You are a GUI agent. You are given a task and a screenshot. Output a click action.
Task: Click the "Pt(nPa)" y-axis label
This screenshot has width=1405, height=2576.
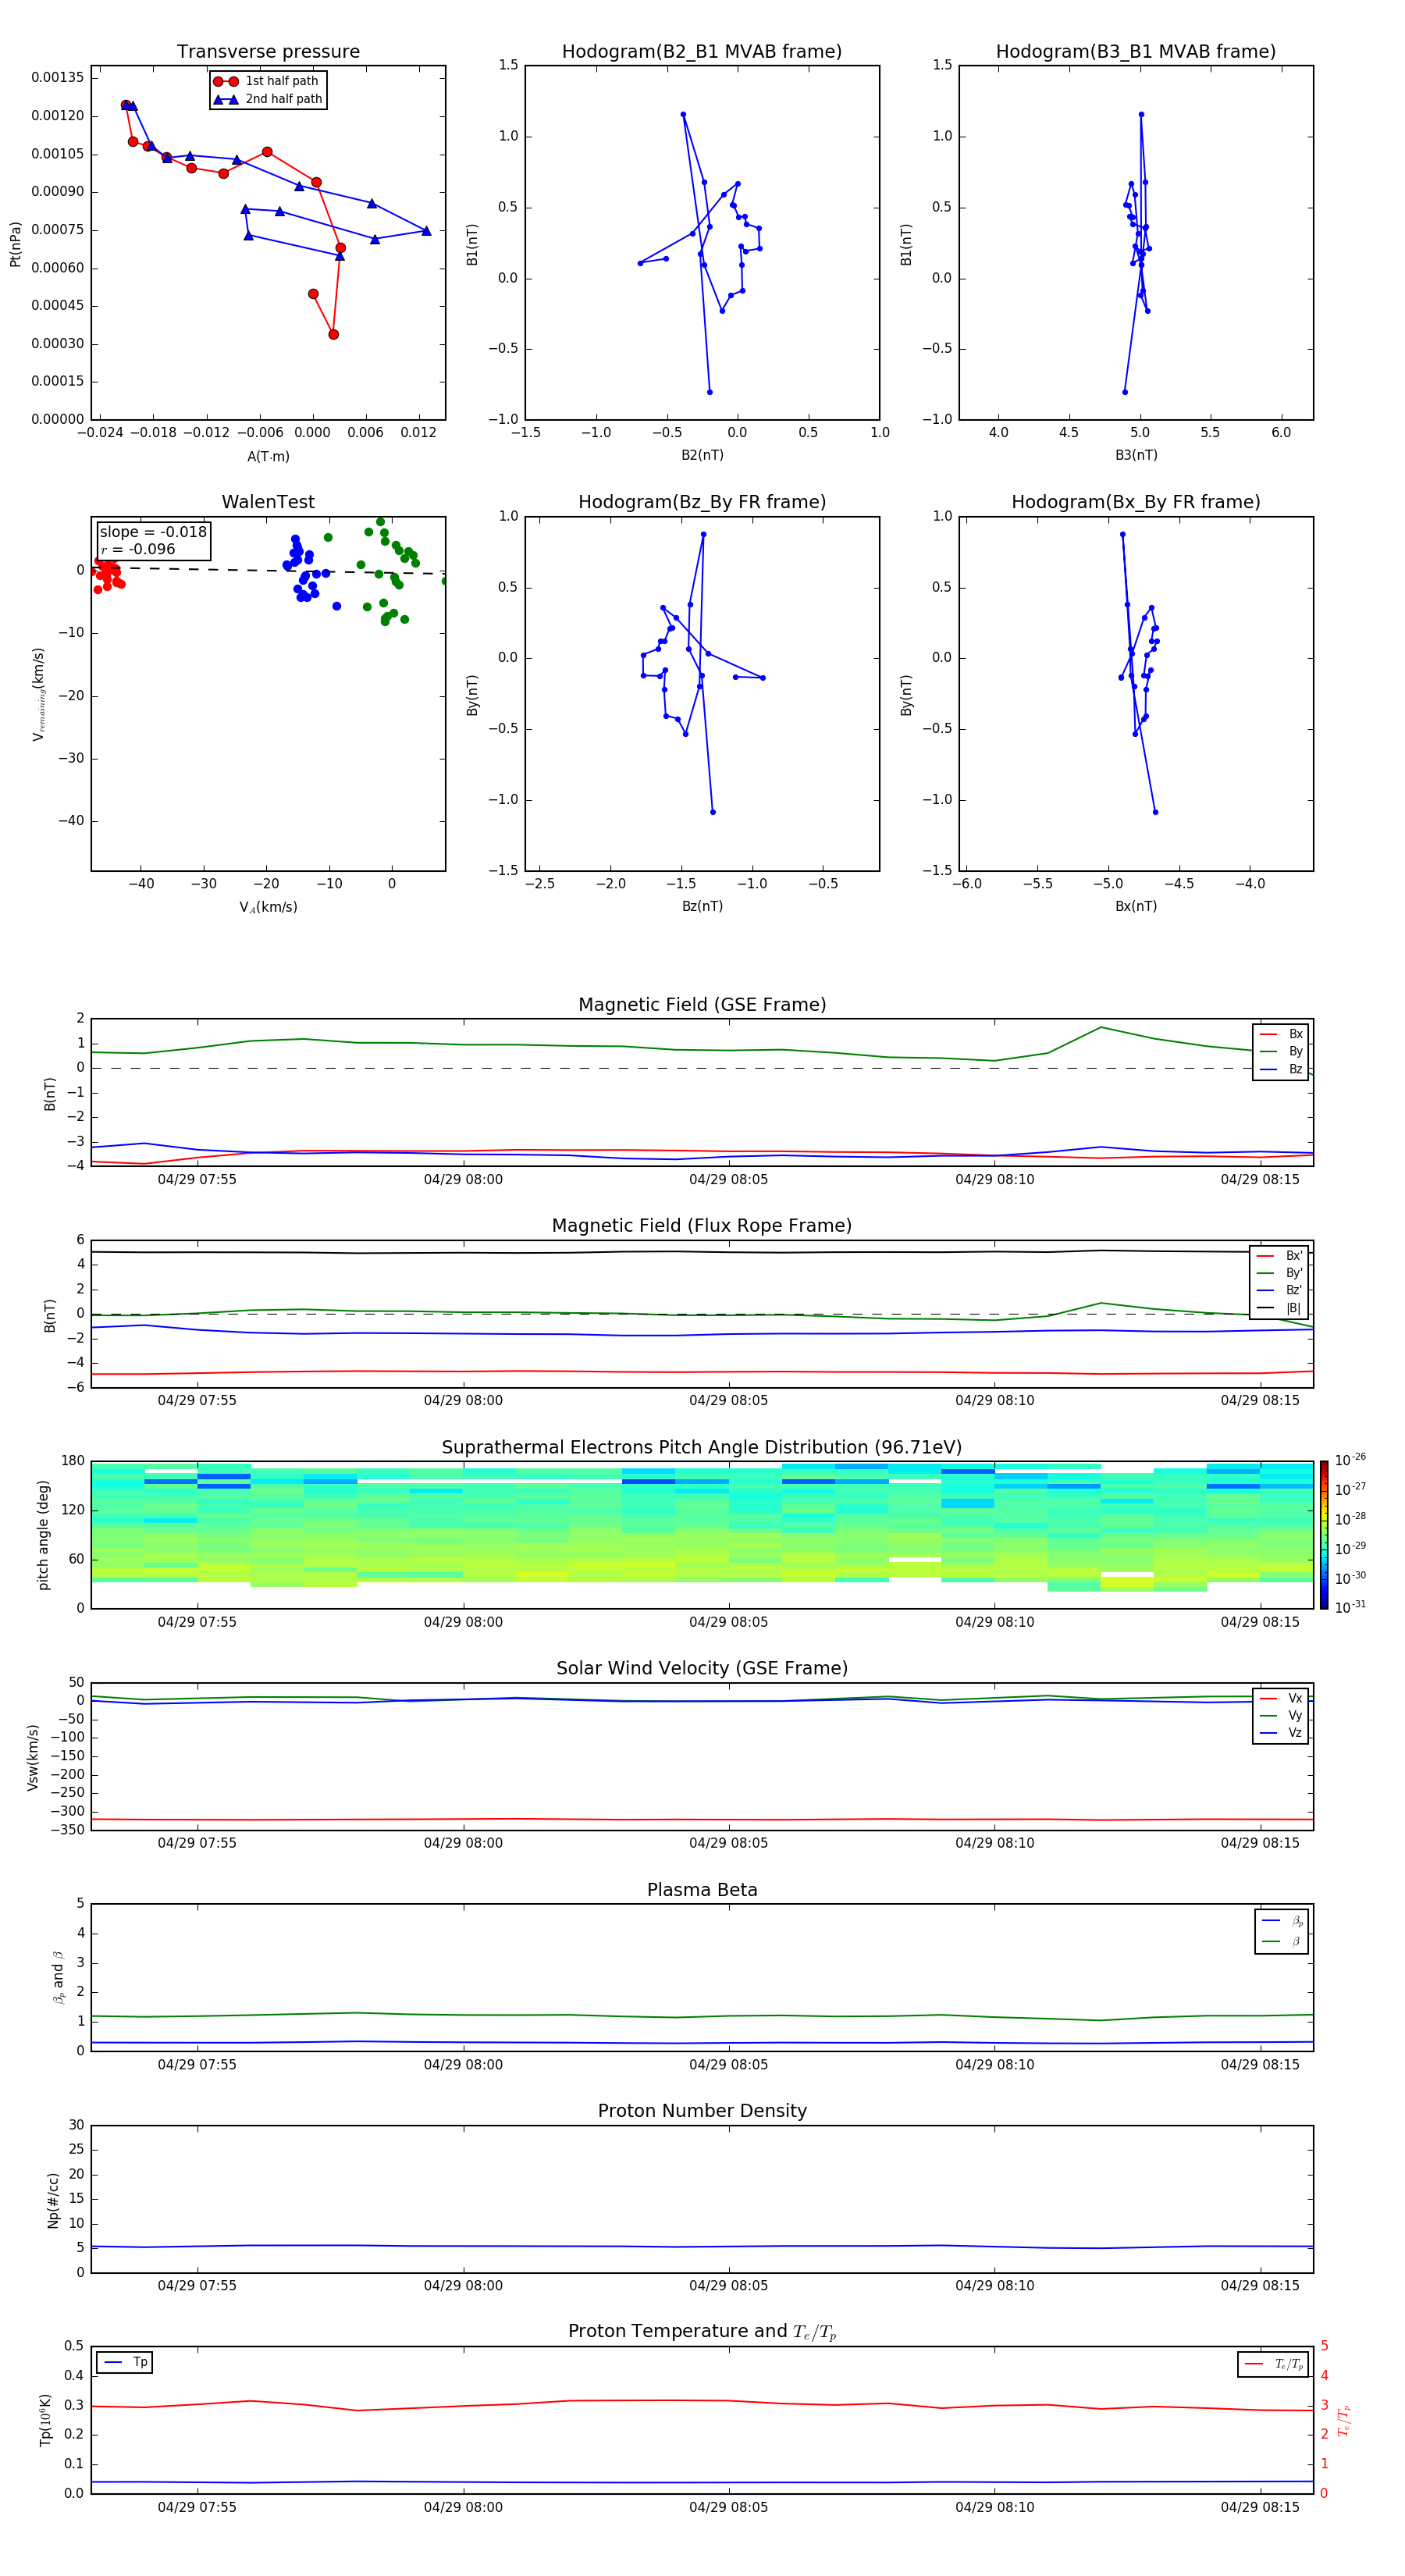click(x=15, y=243)
